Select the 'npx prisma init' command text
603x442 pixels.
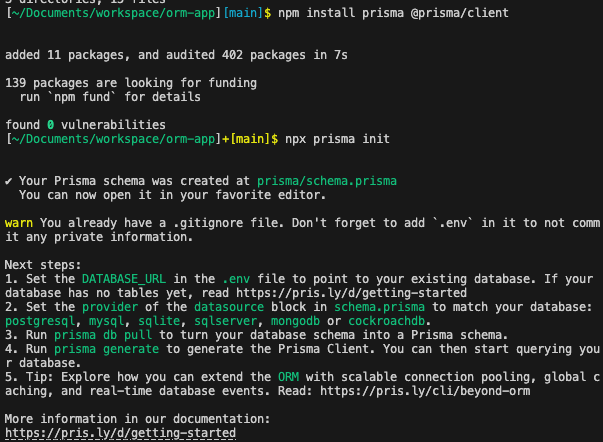tap(337, 139)
